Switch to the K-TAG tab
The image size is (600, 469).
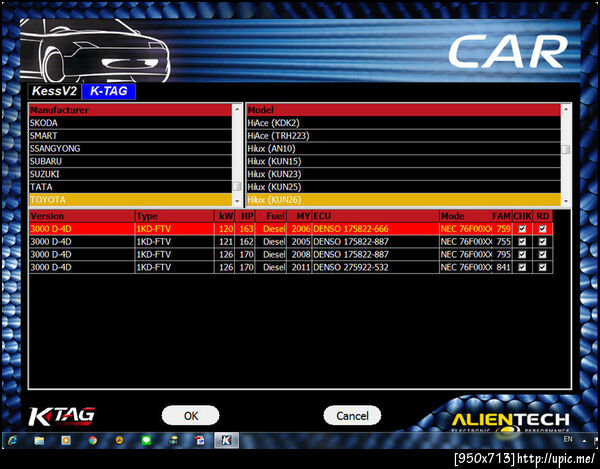point(109,91)
